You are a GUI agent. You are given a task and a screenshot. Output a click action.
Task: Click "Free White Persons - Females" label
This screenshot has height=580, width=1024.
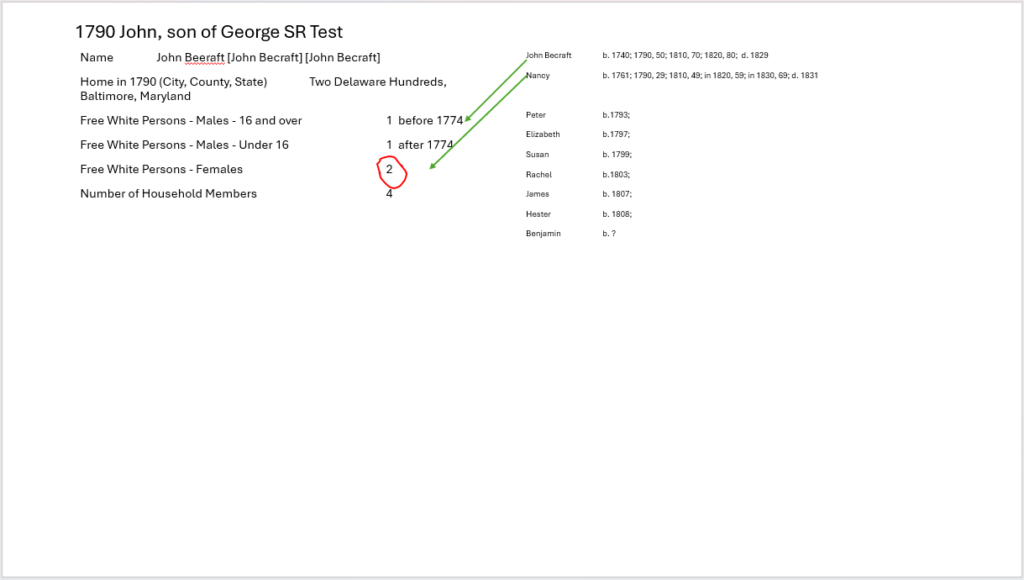[161, 169]
